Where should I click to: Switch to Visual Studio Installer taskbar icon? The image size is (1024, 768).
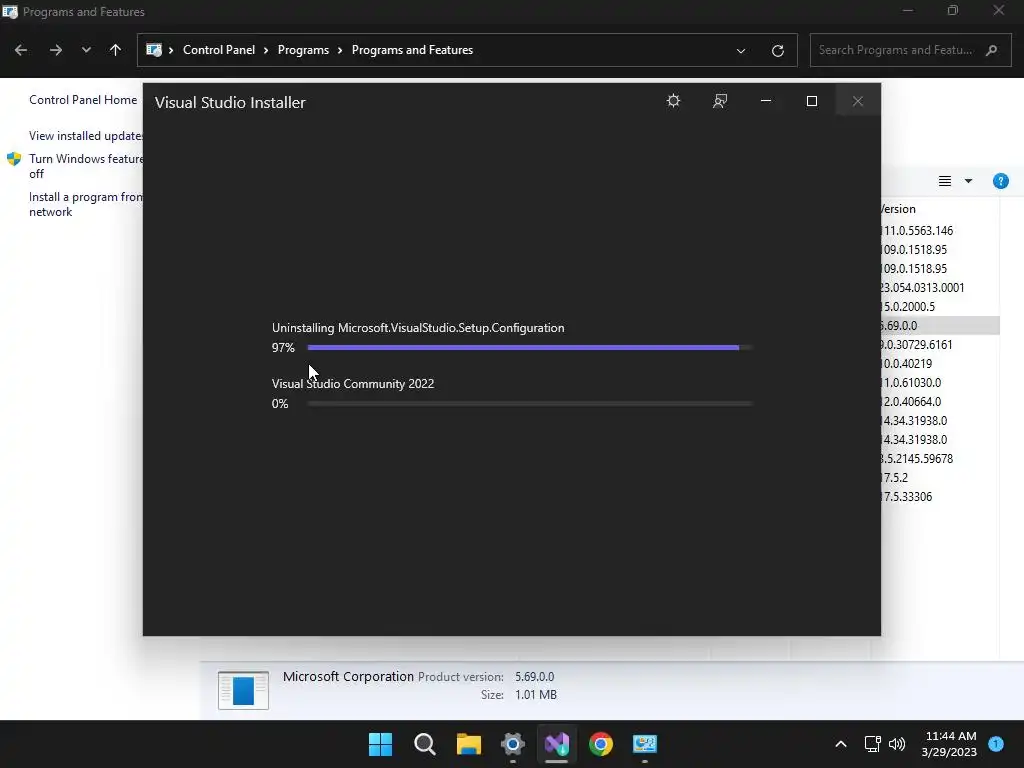[556, 744]
